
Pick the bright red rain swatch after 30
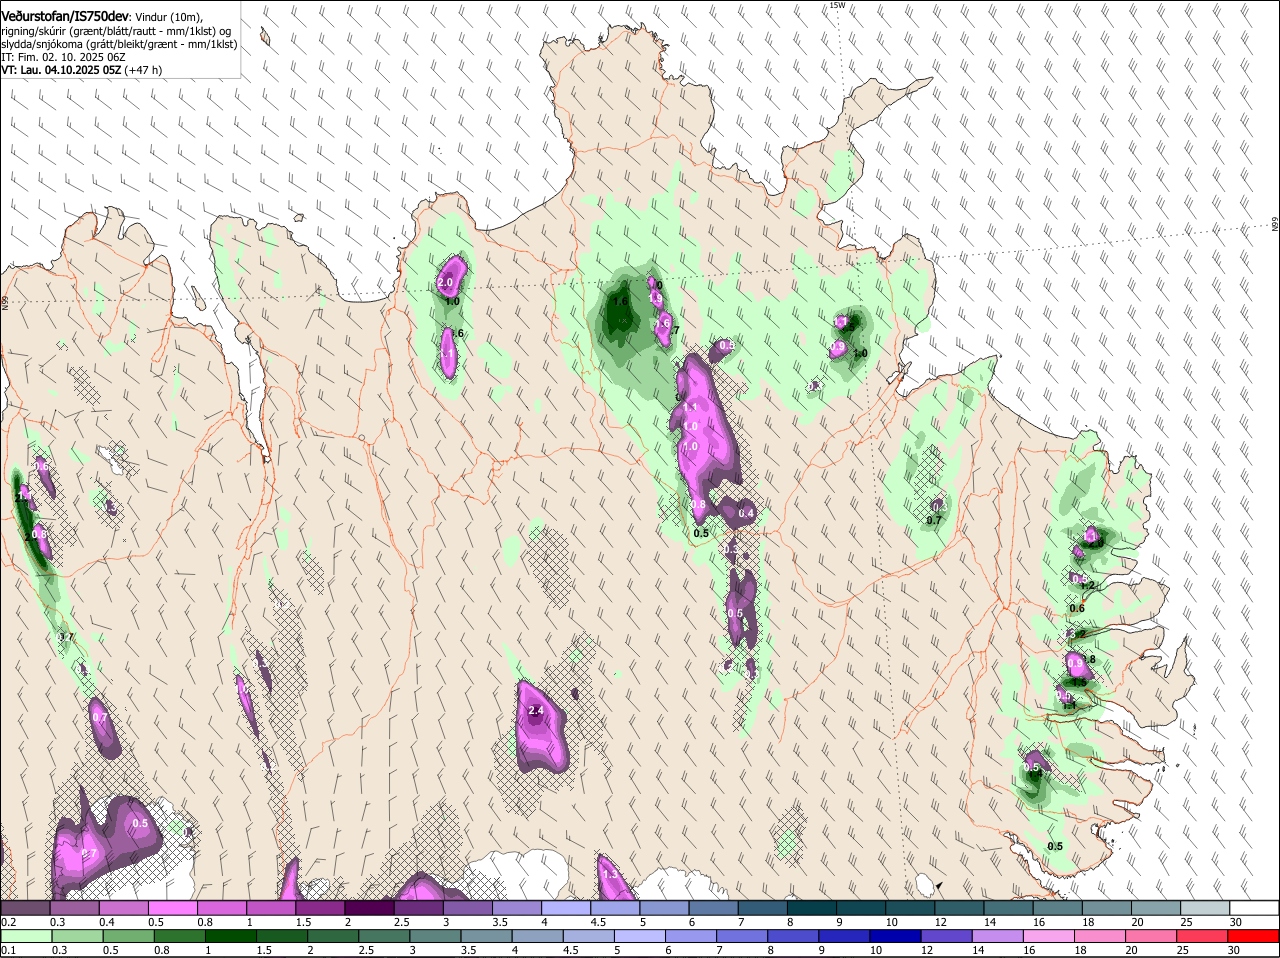[1255, 936]
